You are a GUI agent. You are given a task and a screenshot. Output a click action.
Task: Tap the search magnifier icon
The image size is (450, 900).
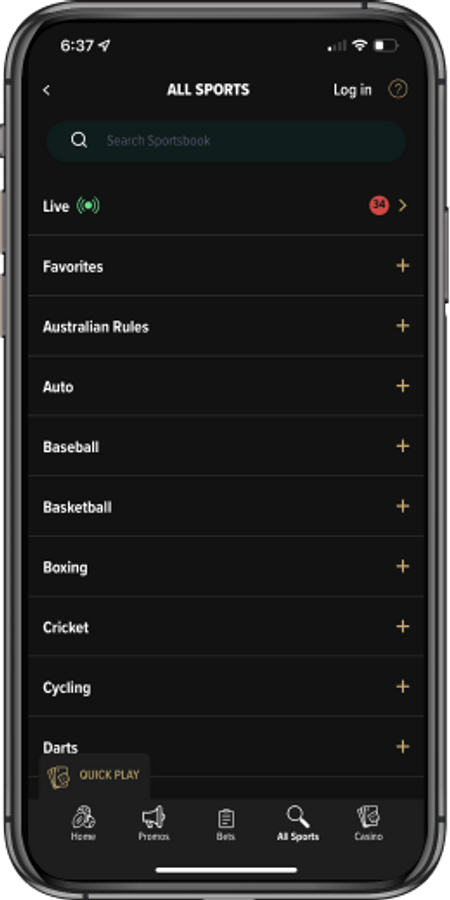(x=79, y=140)
